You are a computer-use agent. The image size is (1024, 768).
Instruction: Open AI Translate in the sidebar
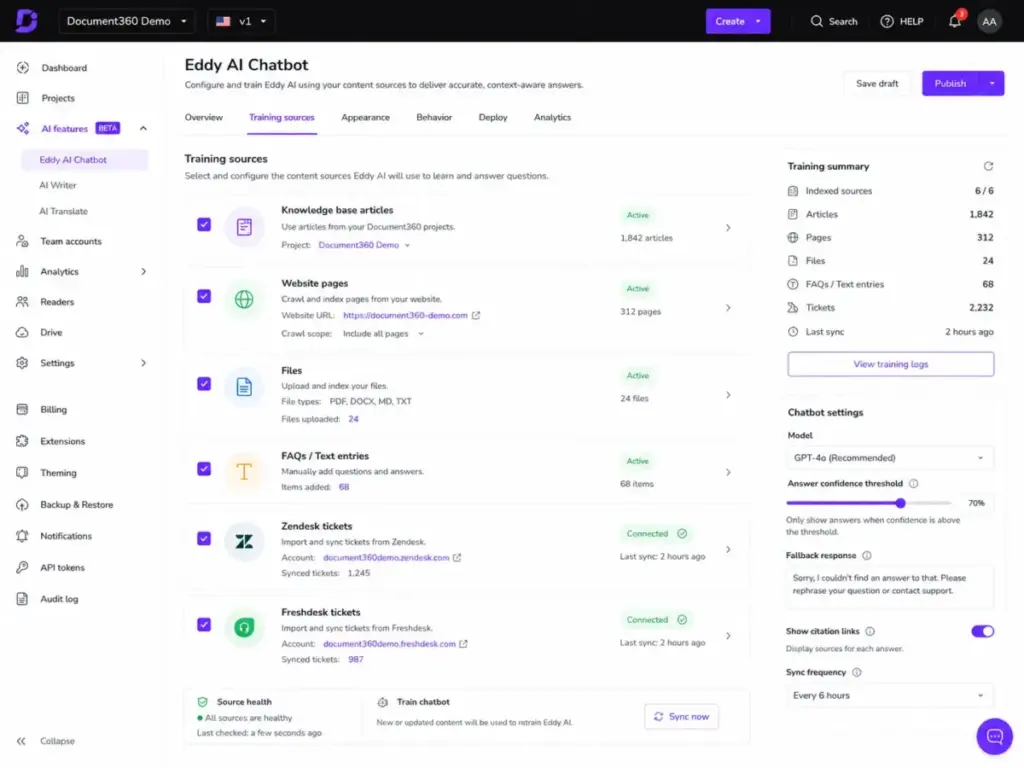63,212
